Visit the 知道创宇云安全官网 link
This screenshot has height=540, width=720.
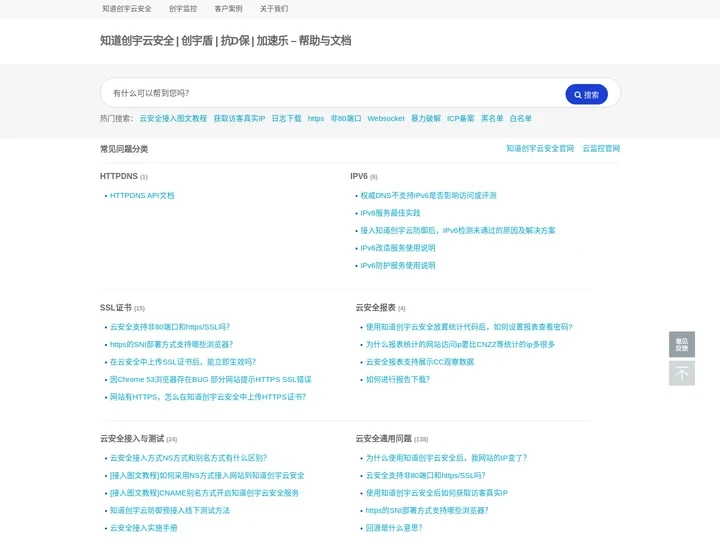coord(540,148)
